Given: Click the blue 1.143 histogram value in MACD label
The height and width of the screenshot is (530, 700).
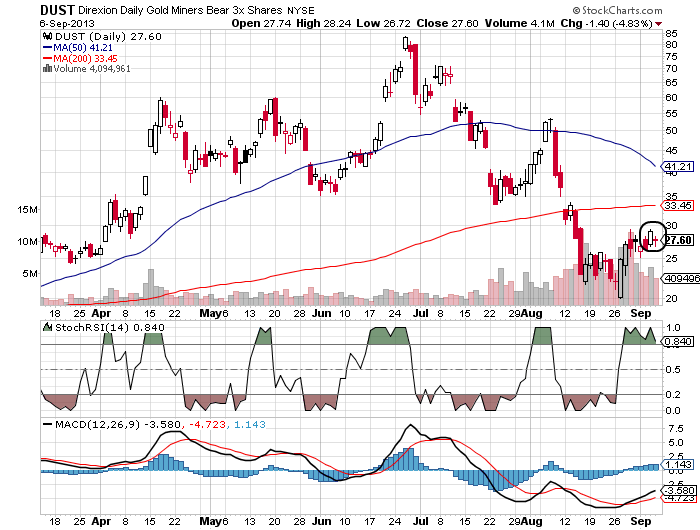Looking at the screenshot, I should tap(250, 424).
